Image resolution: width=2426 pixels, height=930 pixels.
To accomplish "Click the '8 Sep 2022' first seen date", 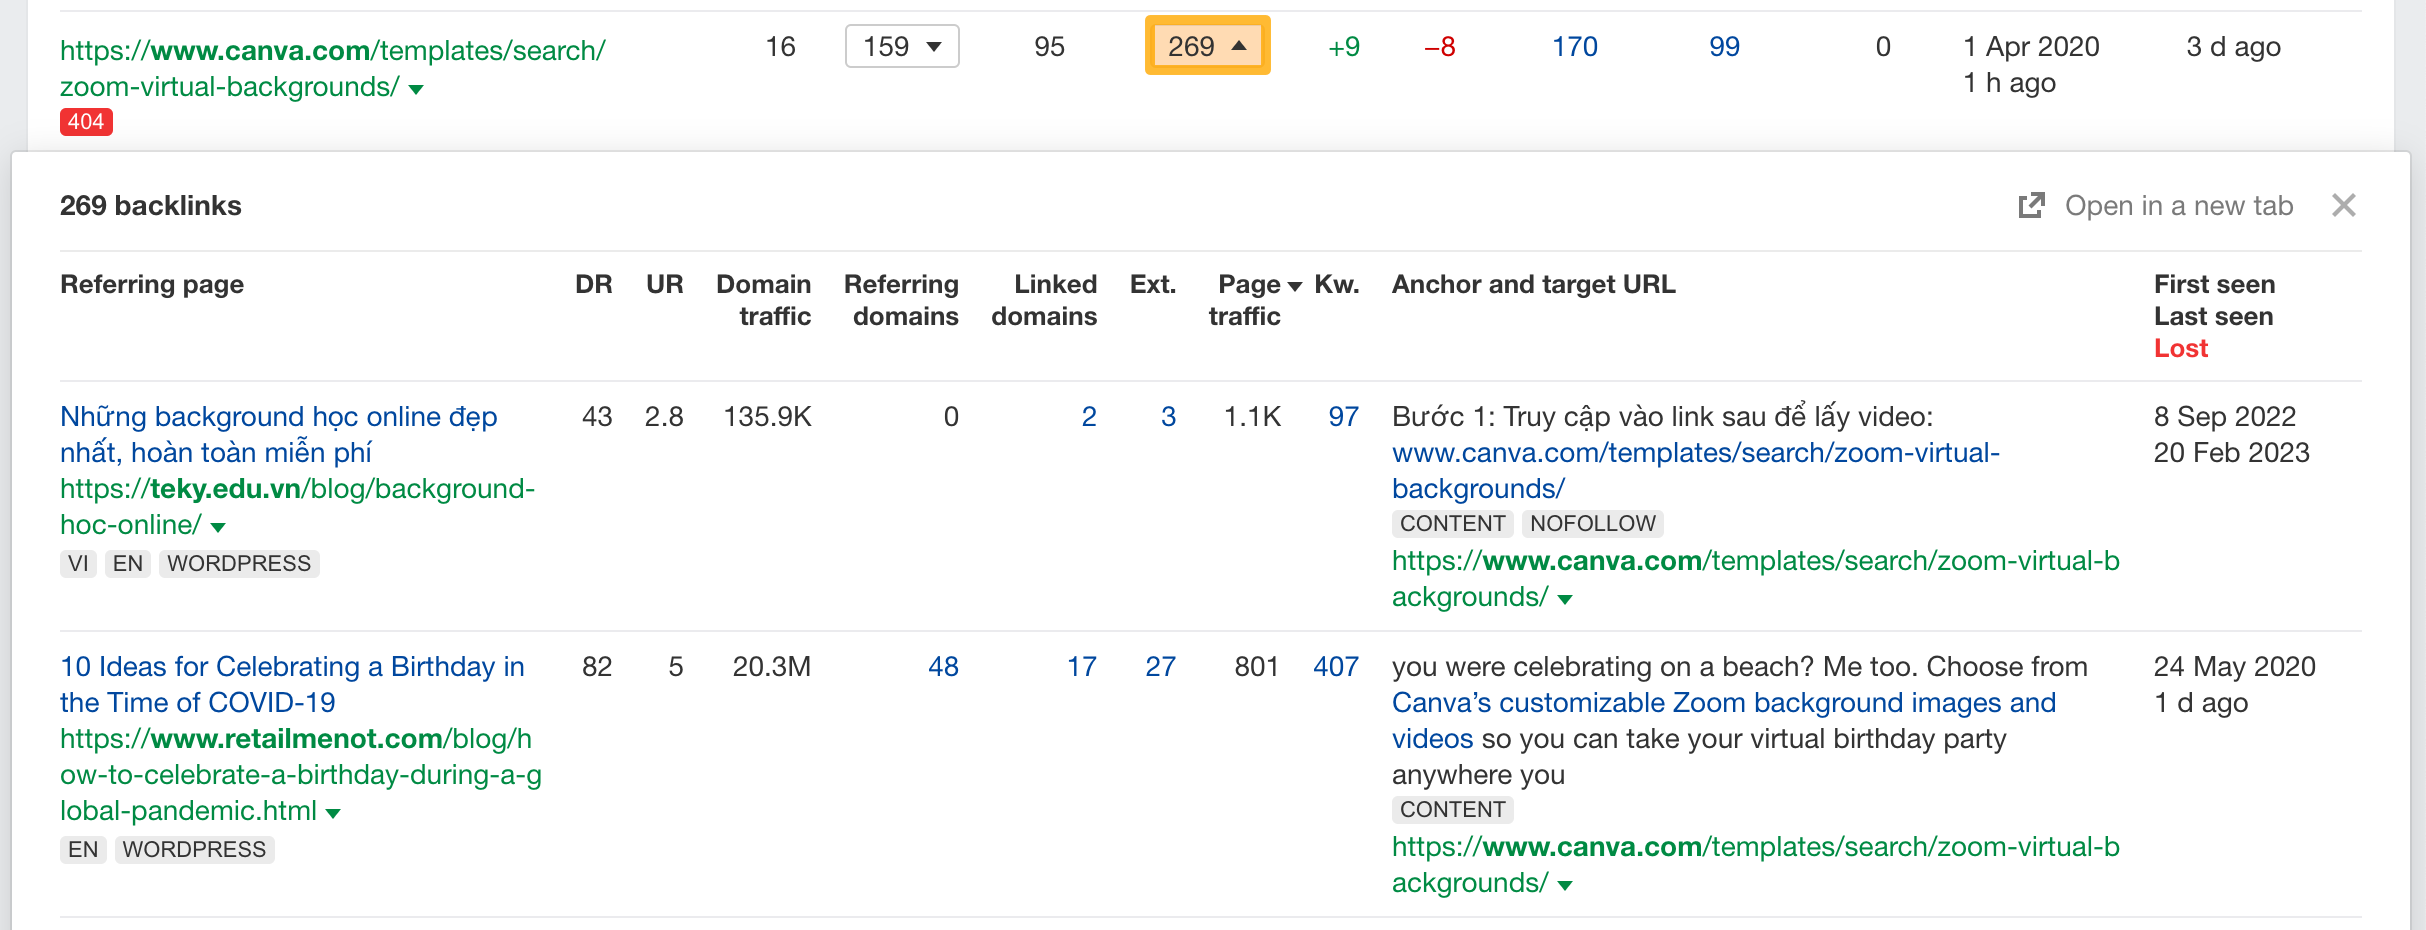I will coord(2224,416).
